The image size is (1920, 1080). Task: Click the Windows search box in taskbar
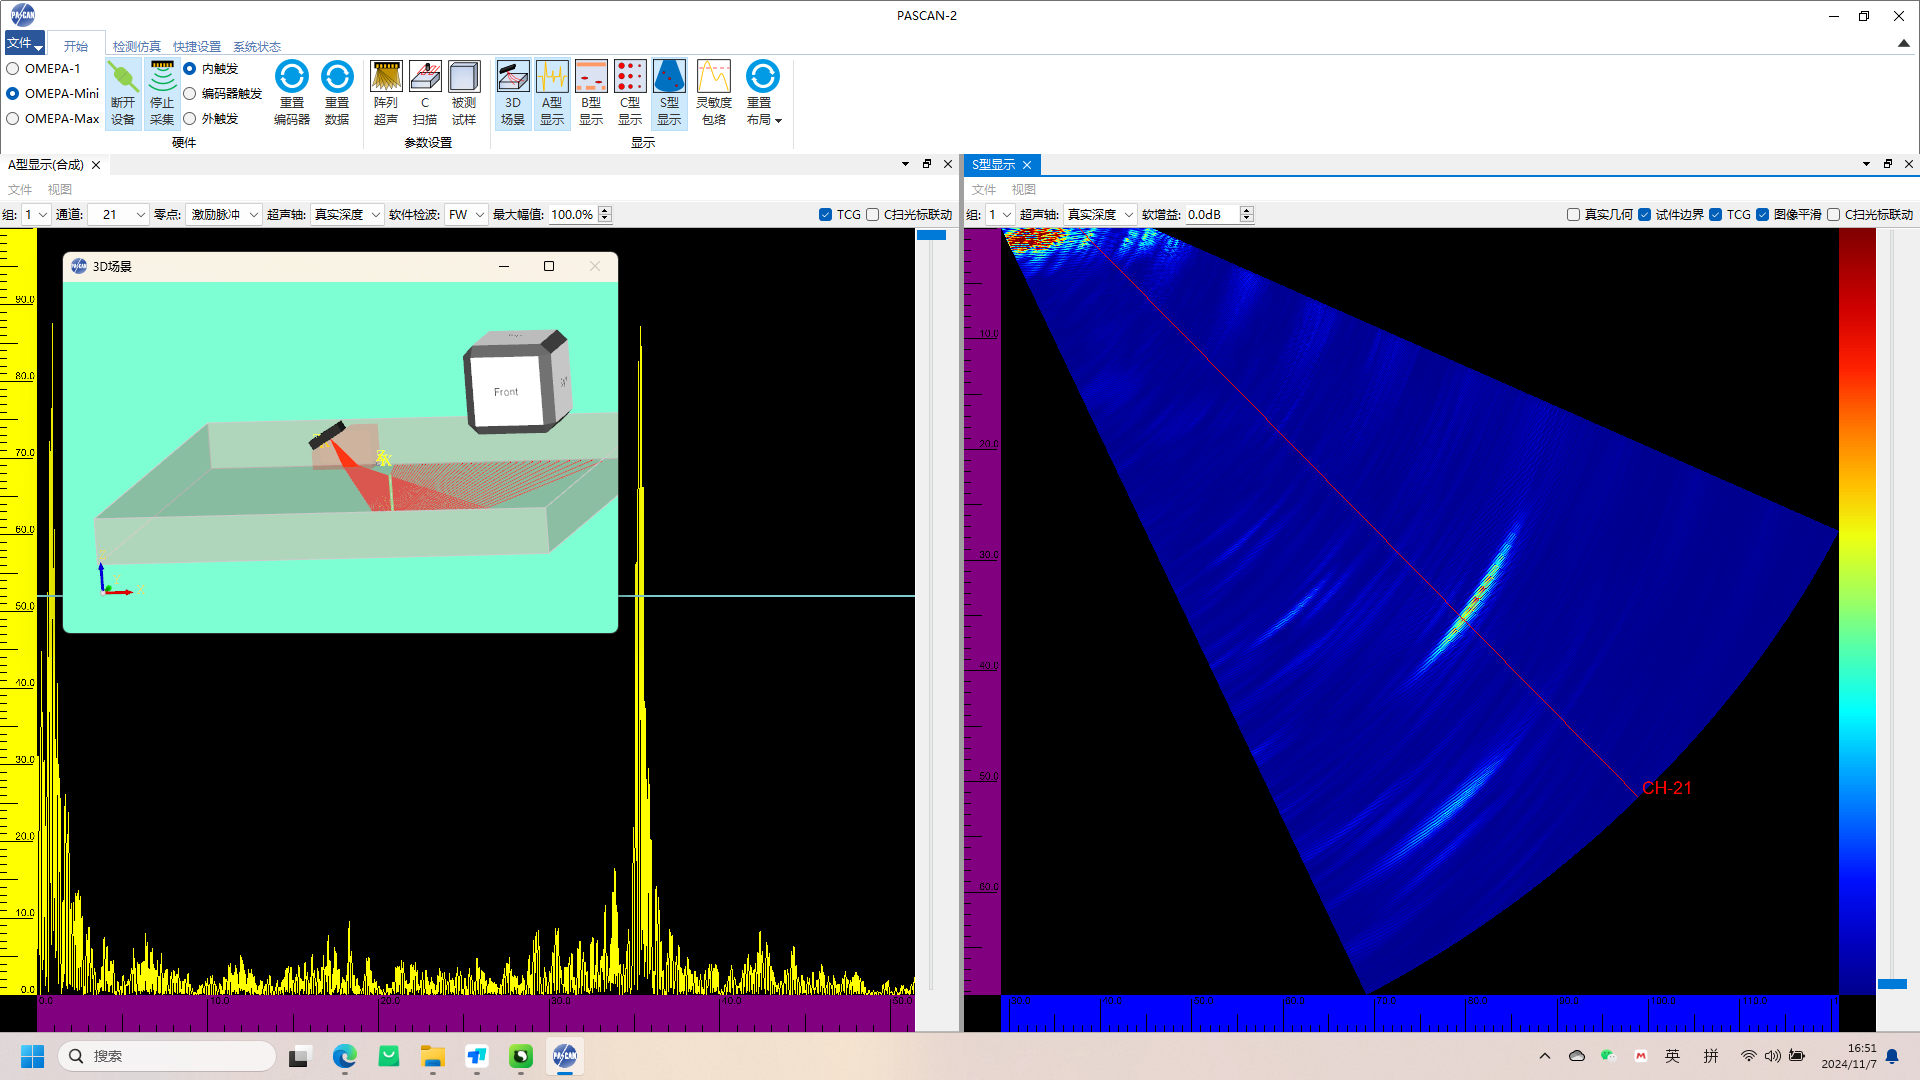coord(168,1056)
